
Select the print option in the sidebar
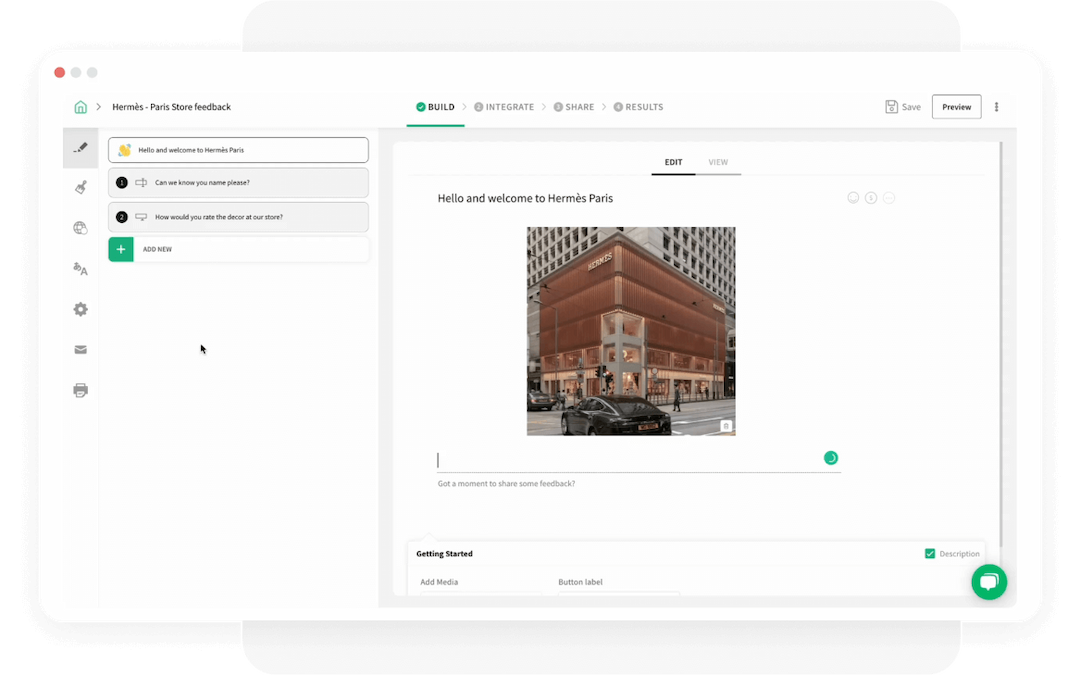pos(80,390)
